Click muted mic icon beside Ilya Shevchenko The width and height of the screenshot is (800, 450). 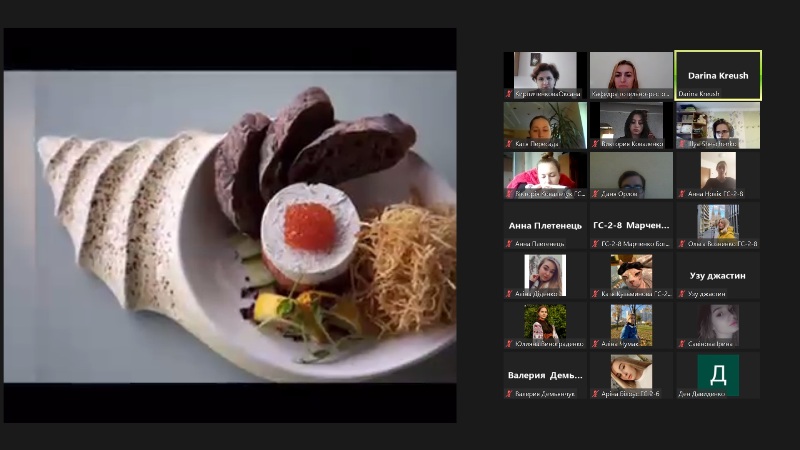(x=682, y=144)
